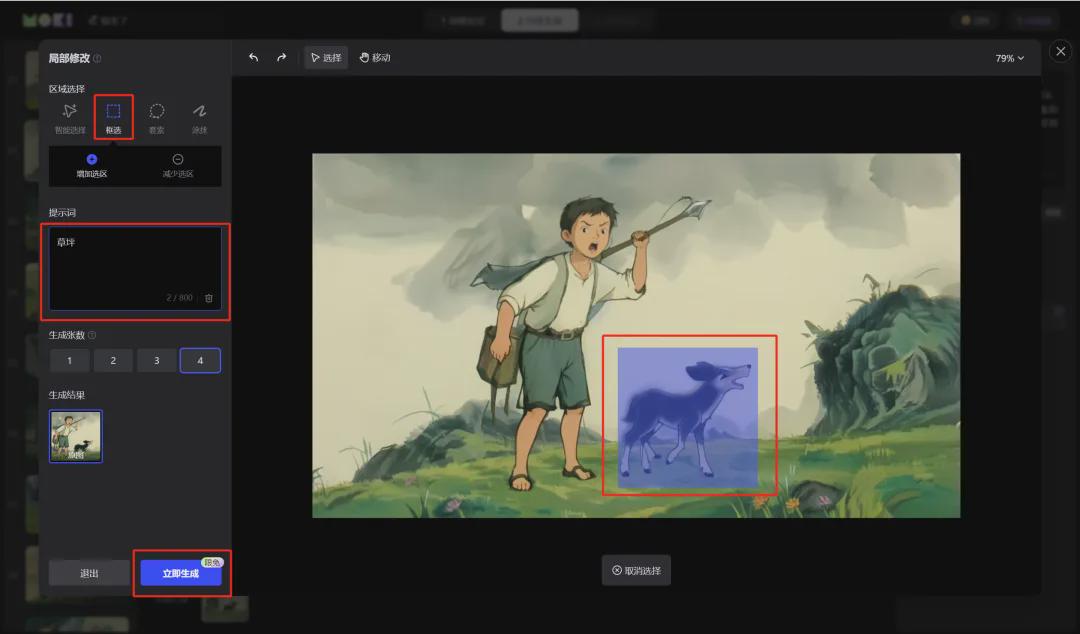Select generation count option 1

coord(69,360)
